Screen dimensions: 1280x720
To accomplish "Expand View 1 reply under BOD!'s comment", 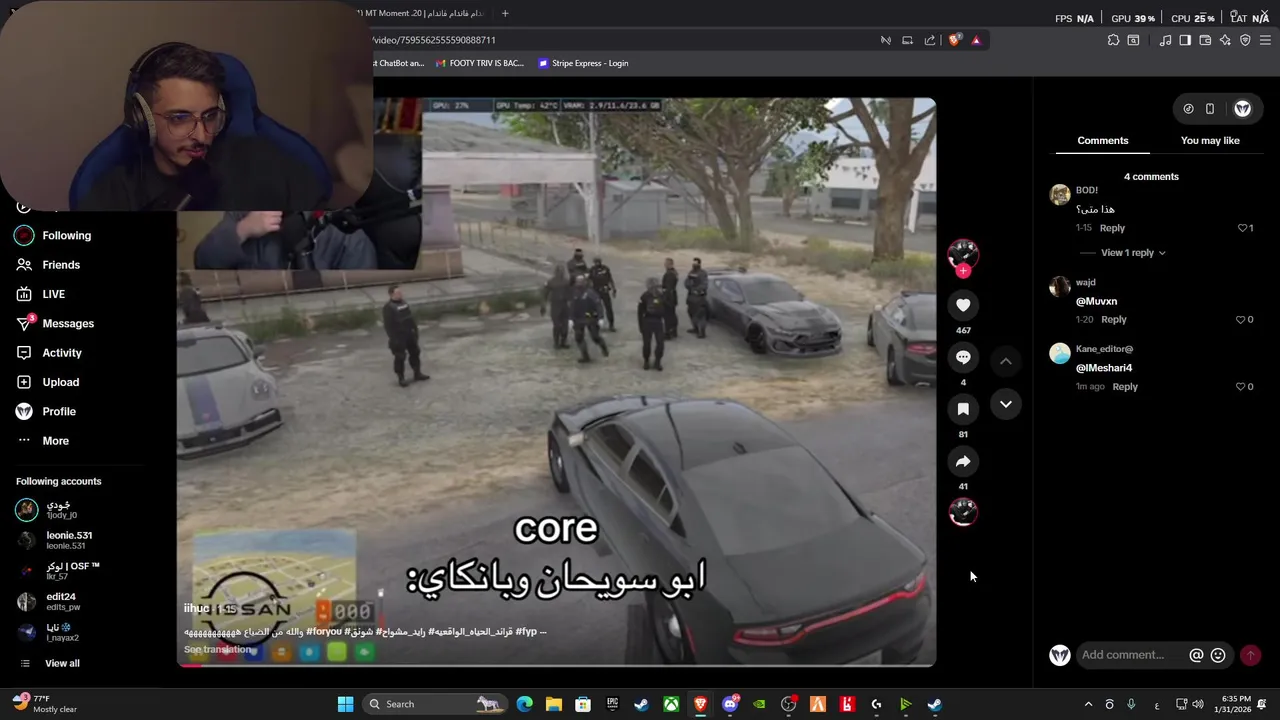I will pos(1133,253).
